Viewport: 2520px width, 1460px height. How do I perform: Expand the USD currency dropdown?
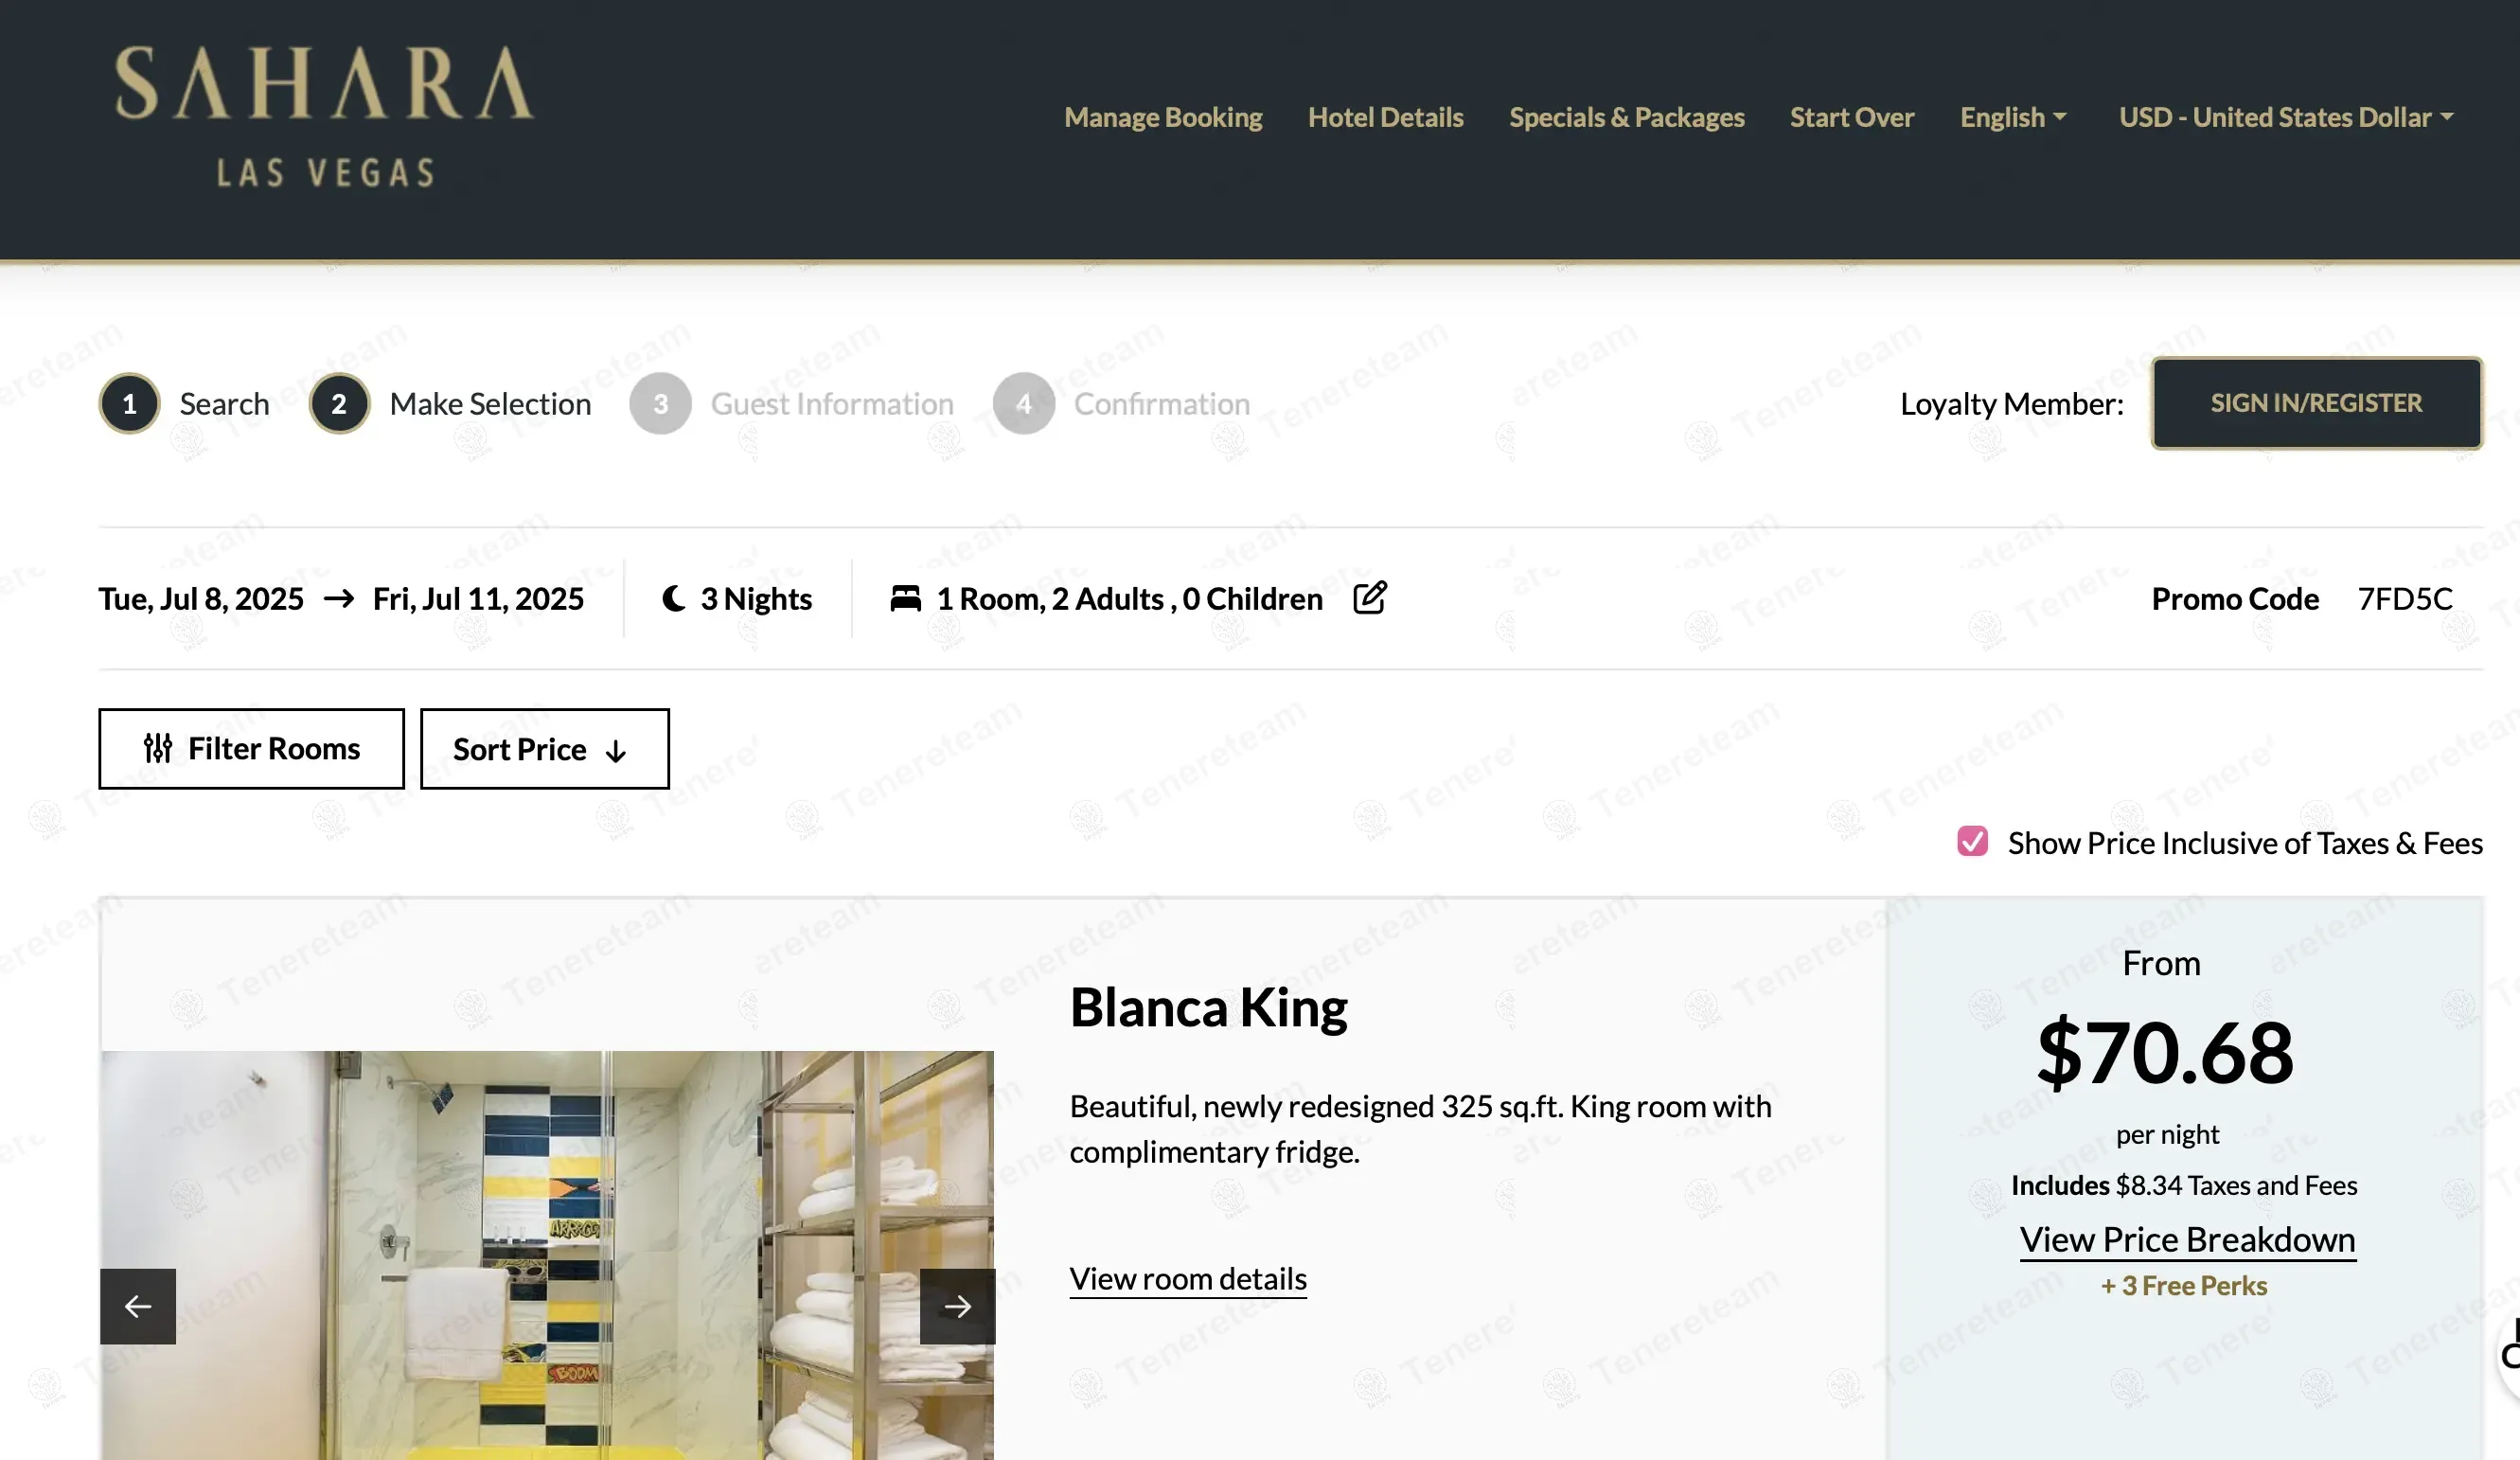pyautogui.click(x=2286, y=118)
